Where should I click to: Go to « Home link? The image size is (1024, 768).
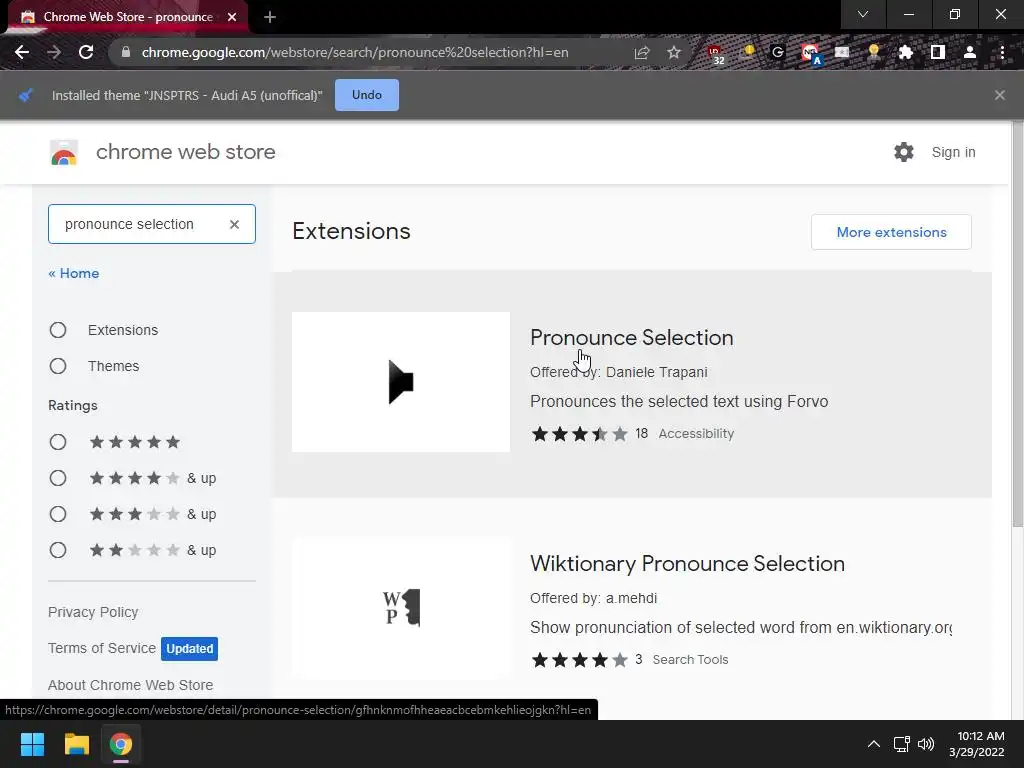(x=74, y=273)
